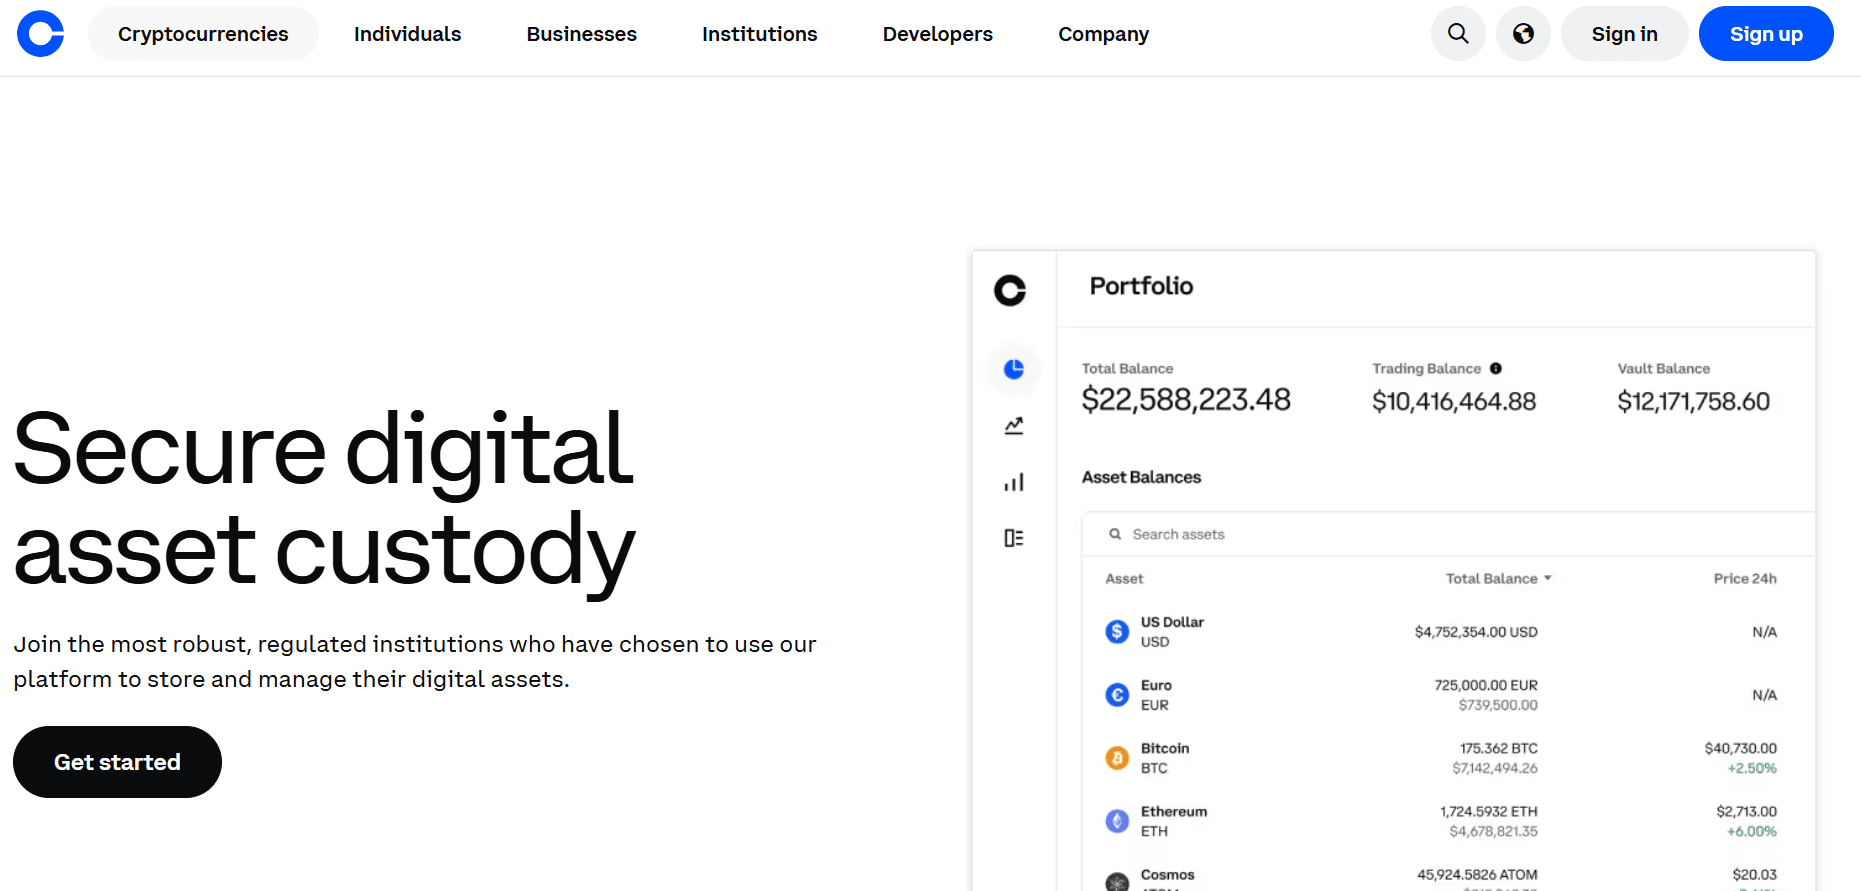Click the US Dollar coin icon
The image size is (1861, 891).
tap(1117, 631)
